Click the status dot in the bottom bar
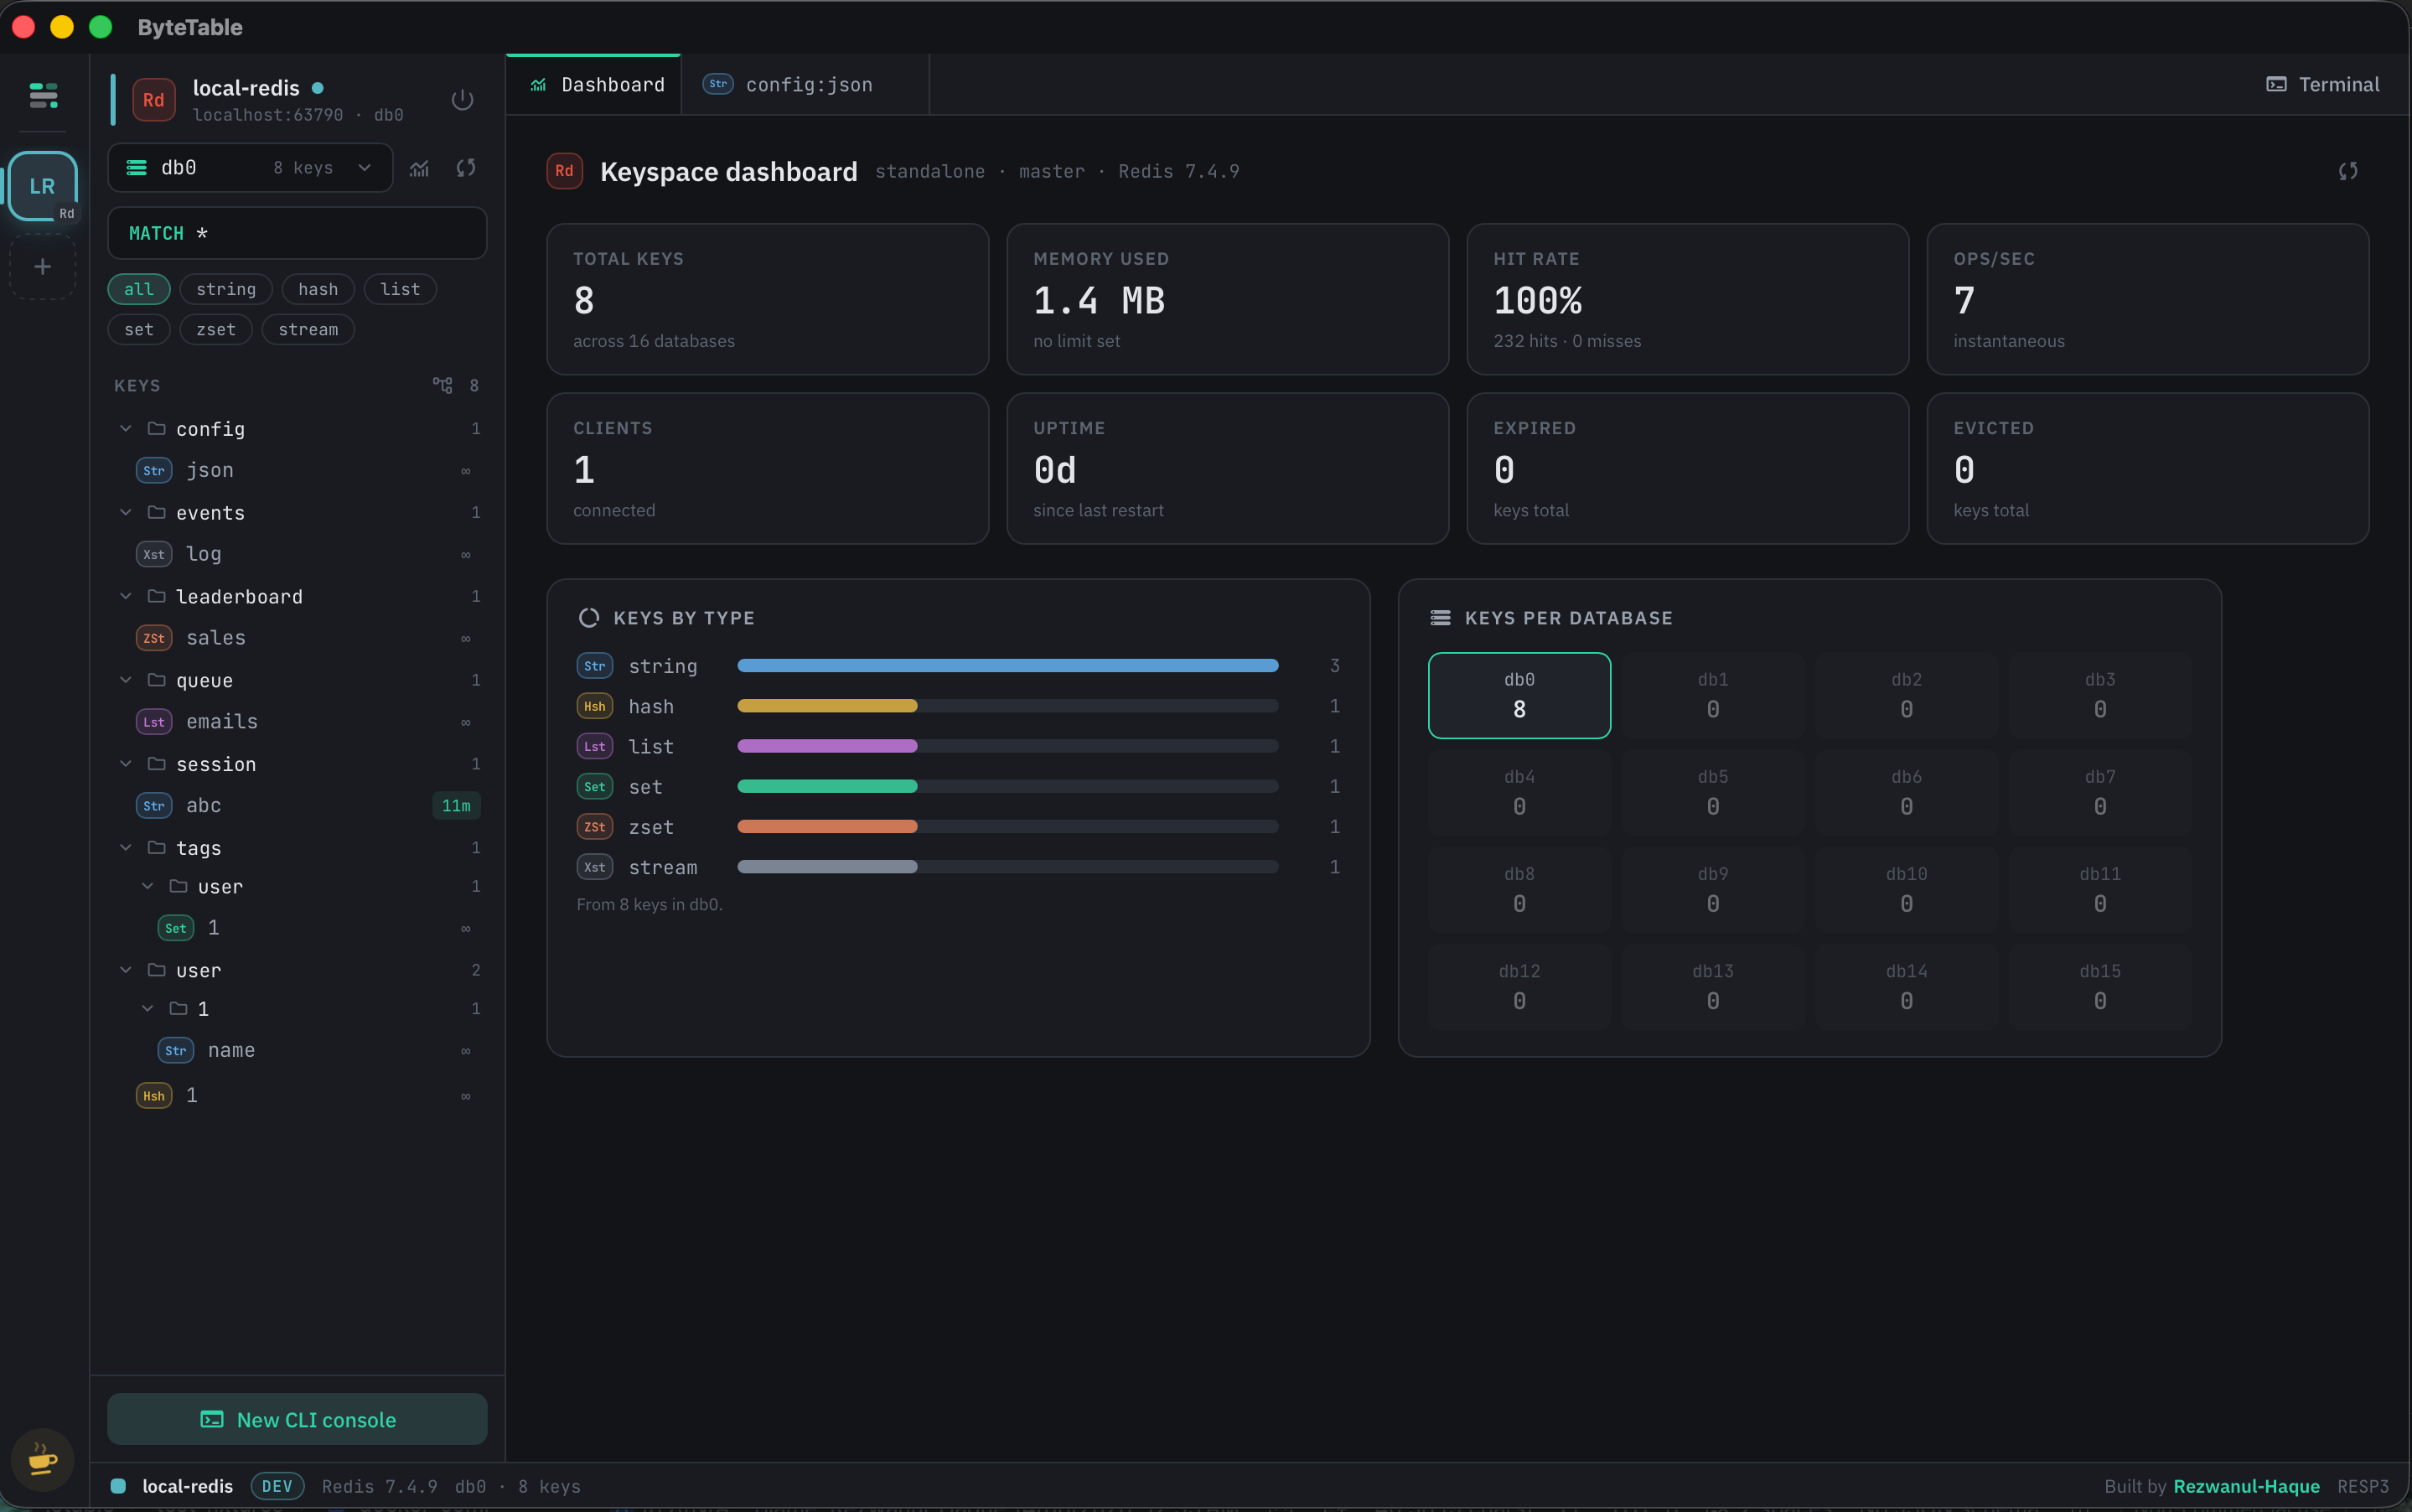Viewport: 2412px width, 1512px height. point(118,1486)
